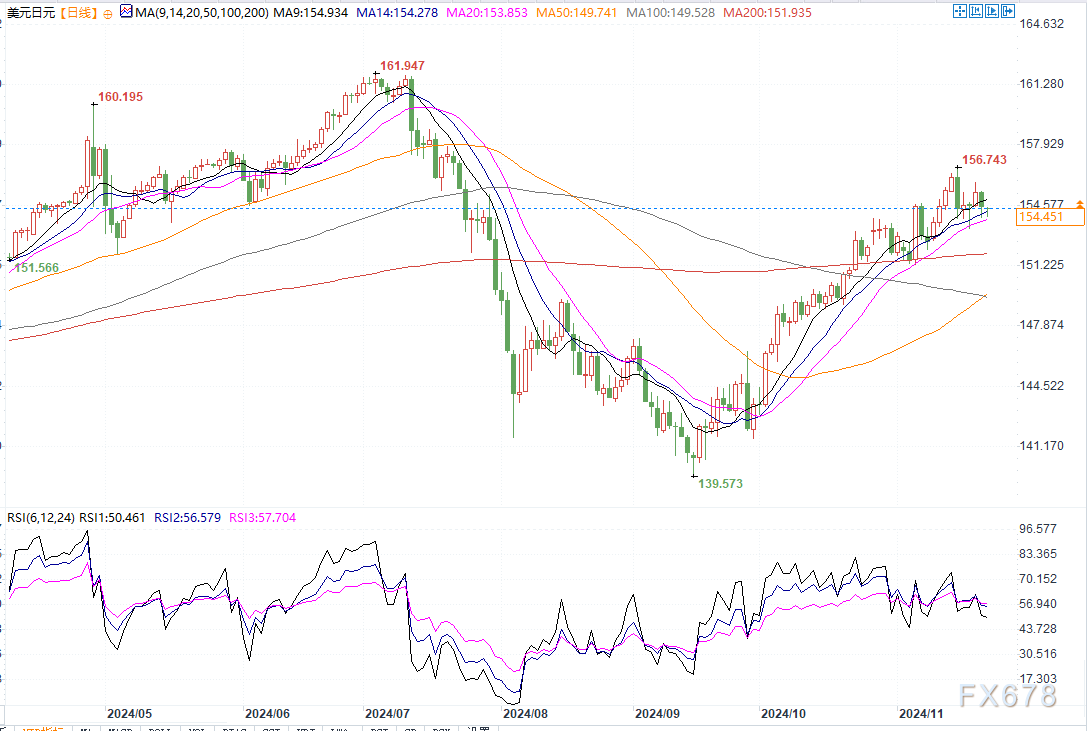Screen dimensions: 1087x731
Task: Click the 161.947 high price label
Action: pyautogui.click(x=402, y=65)
